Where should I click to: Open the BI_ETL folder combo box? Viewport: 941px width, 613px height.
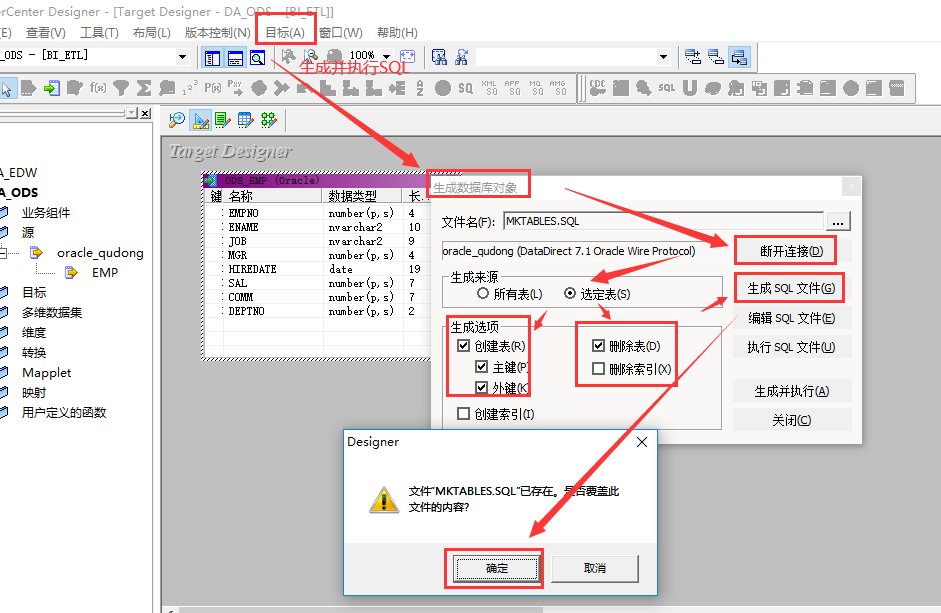point(183,57)
